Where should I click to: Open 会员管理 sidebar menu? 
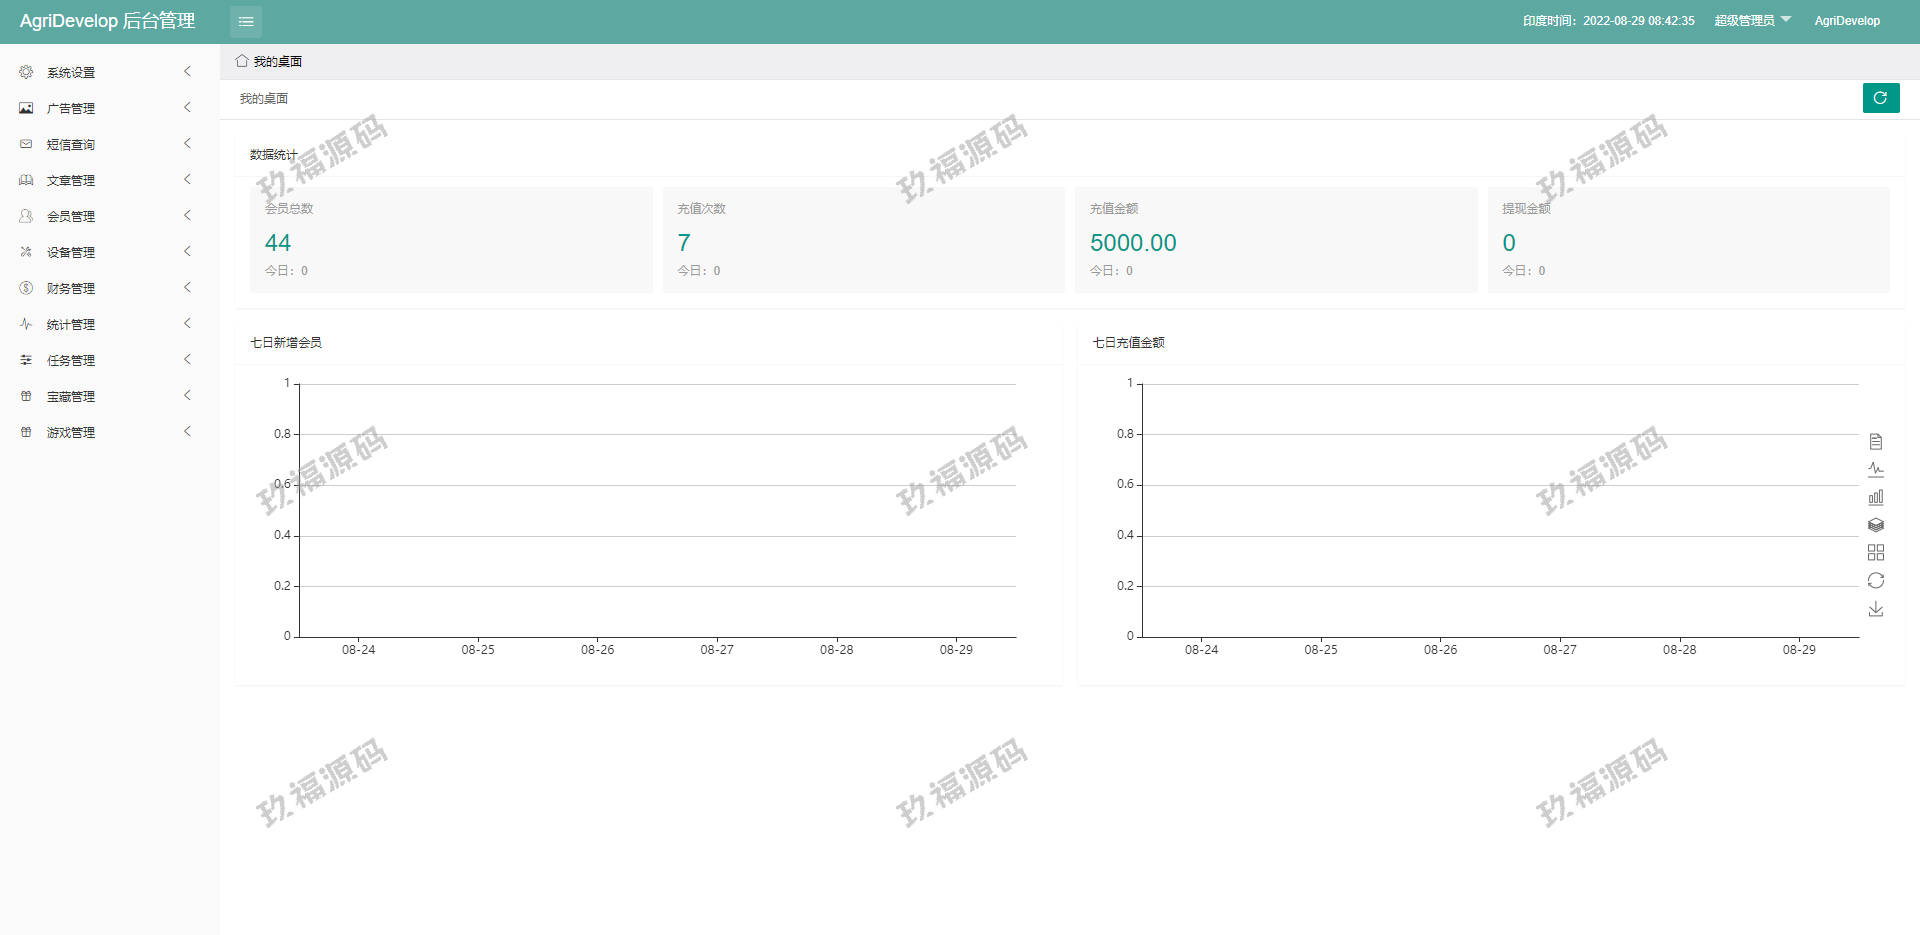tap(71, 216)
